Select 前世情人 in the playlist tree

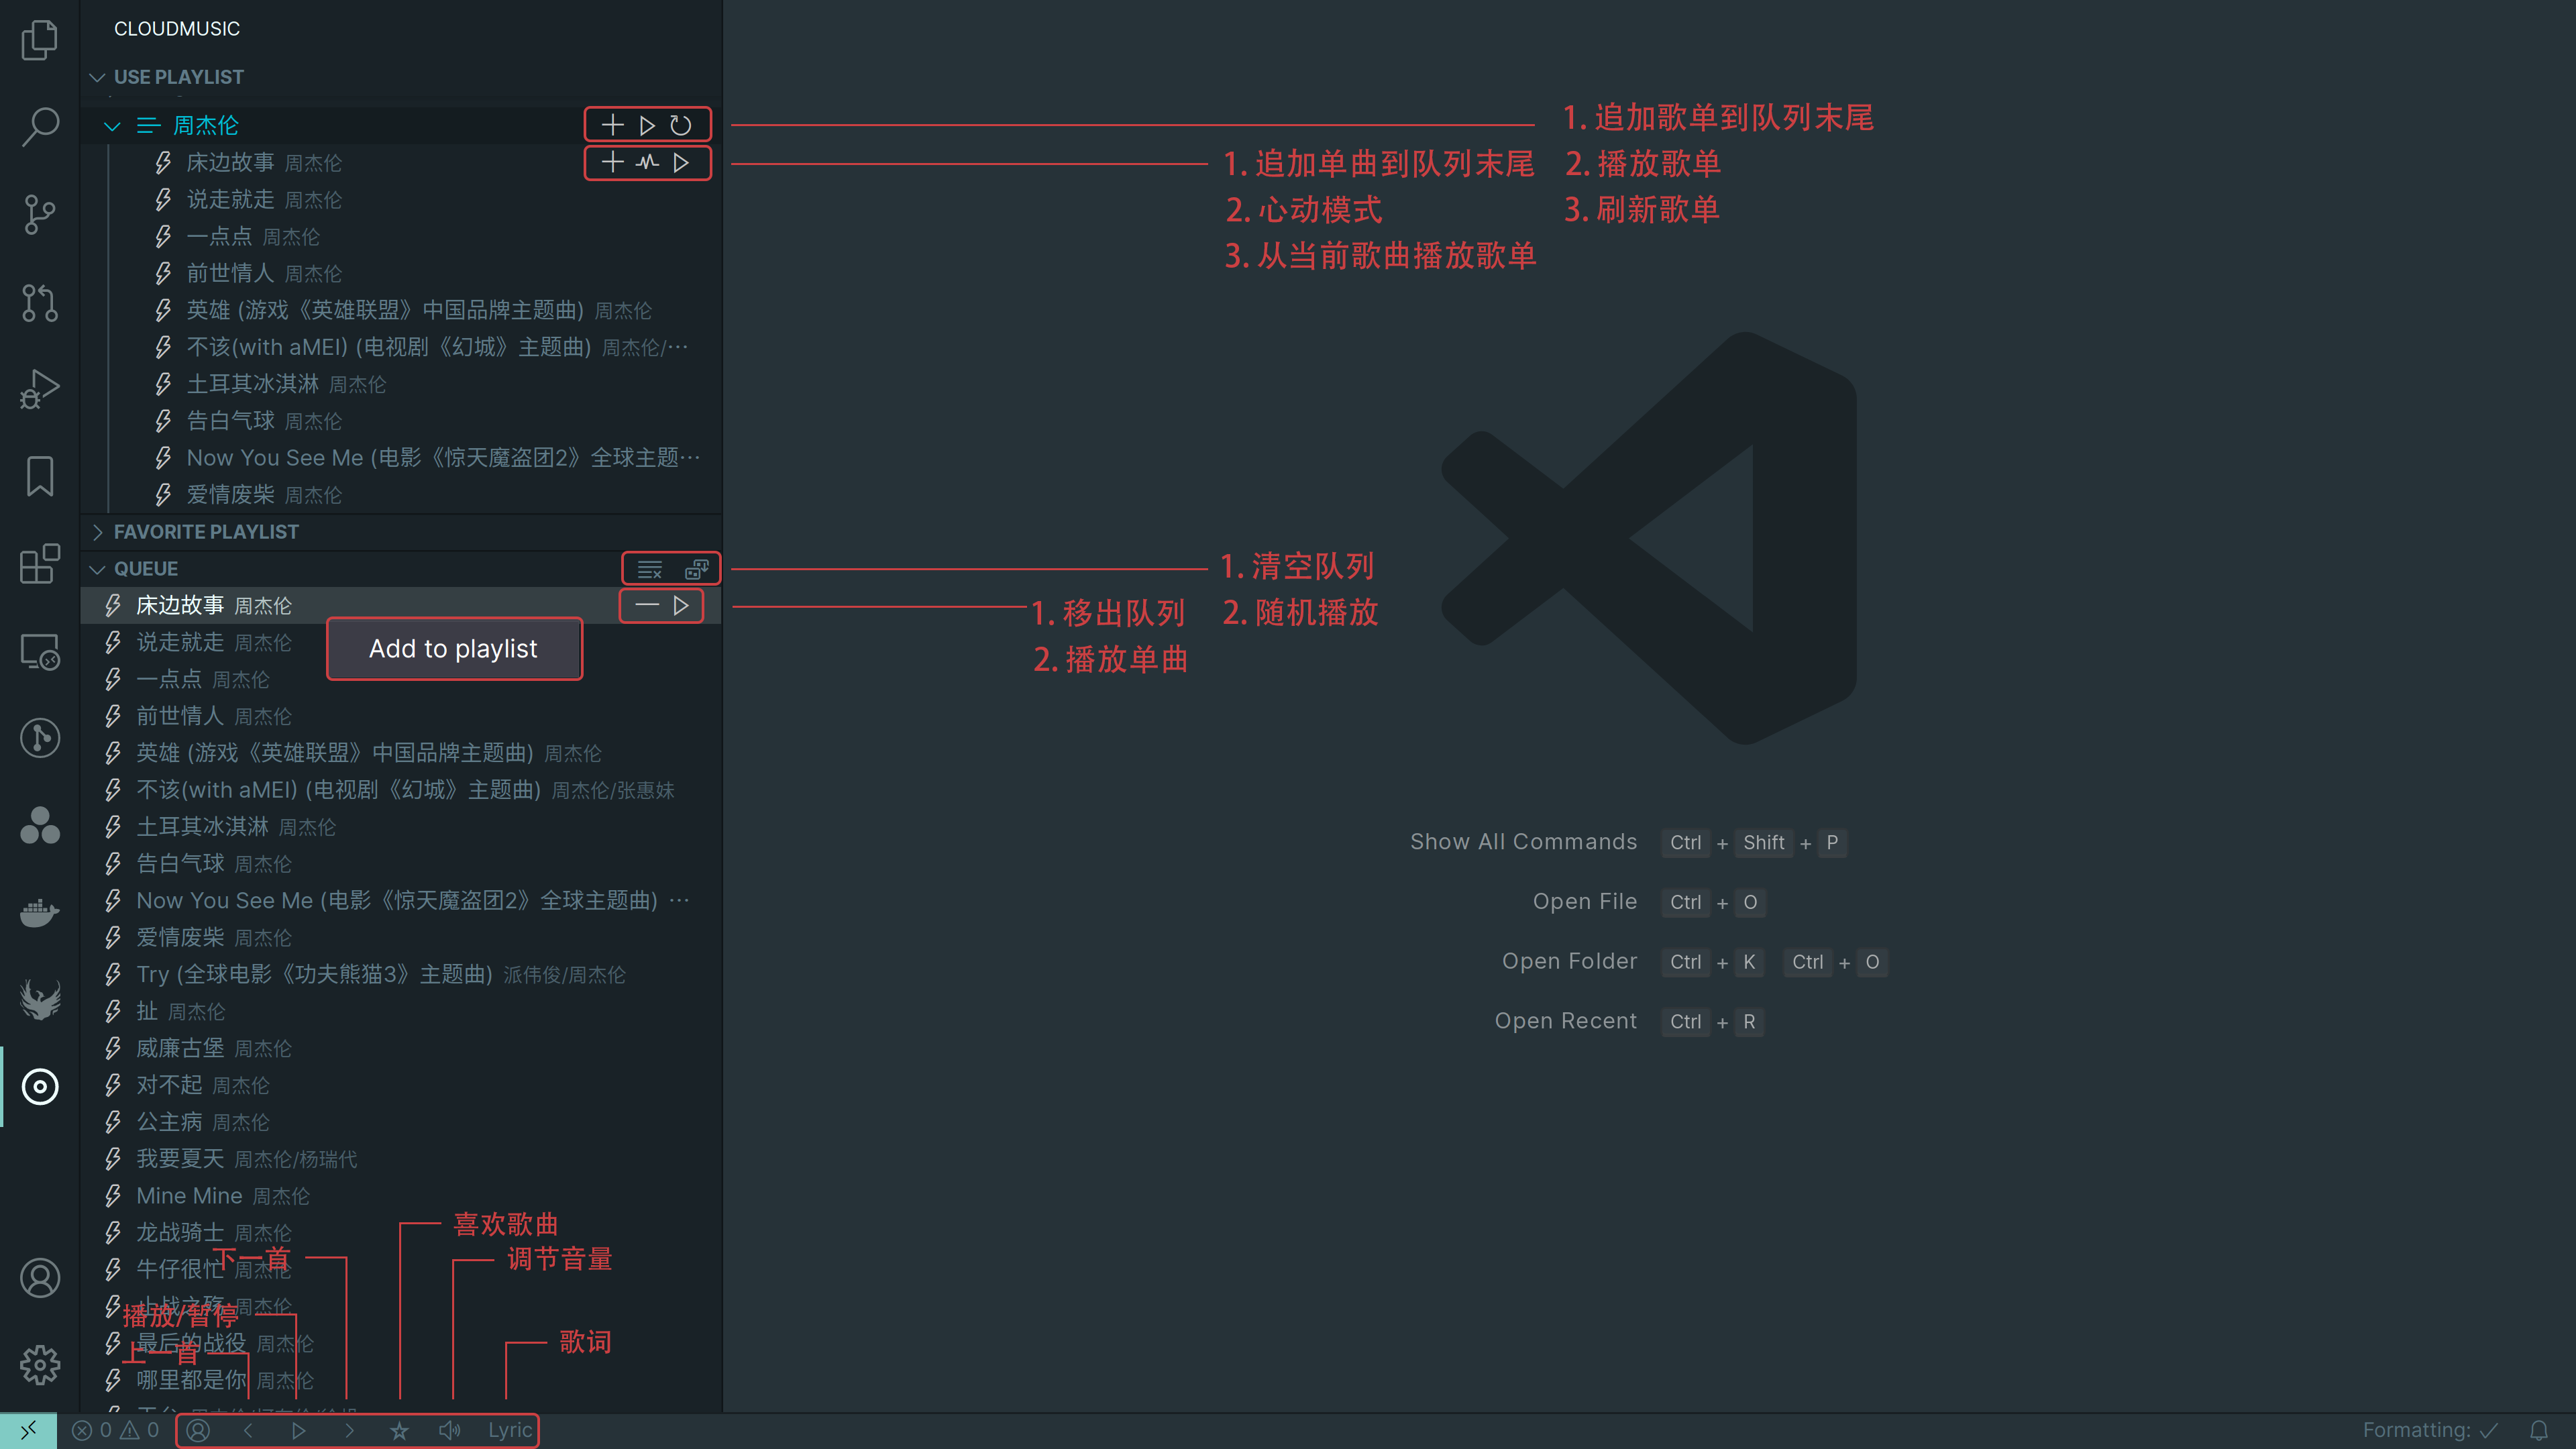[401, 273]
